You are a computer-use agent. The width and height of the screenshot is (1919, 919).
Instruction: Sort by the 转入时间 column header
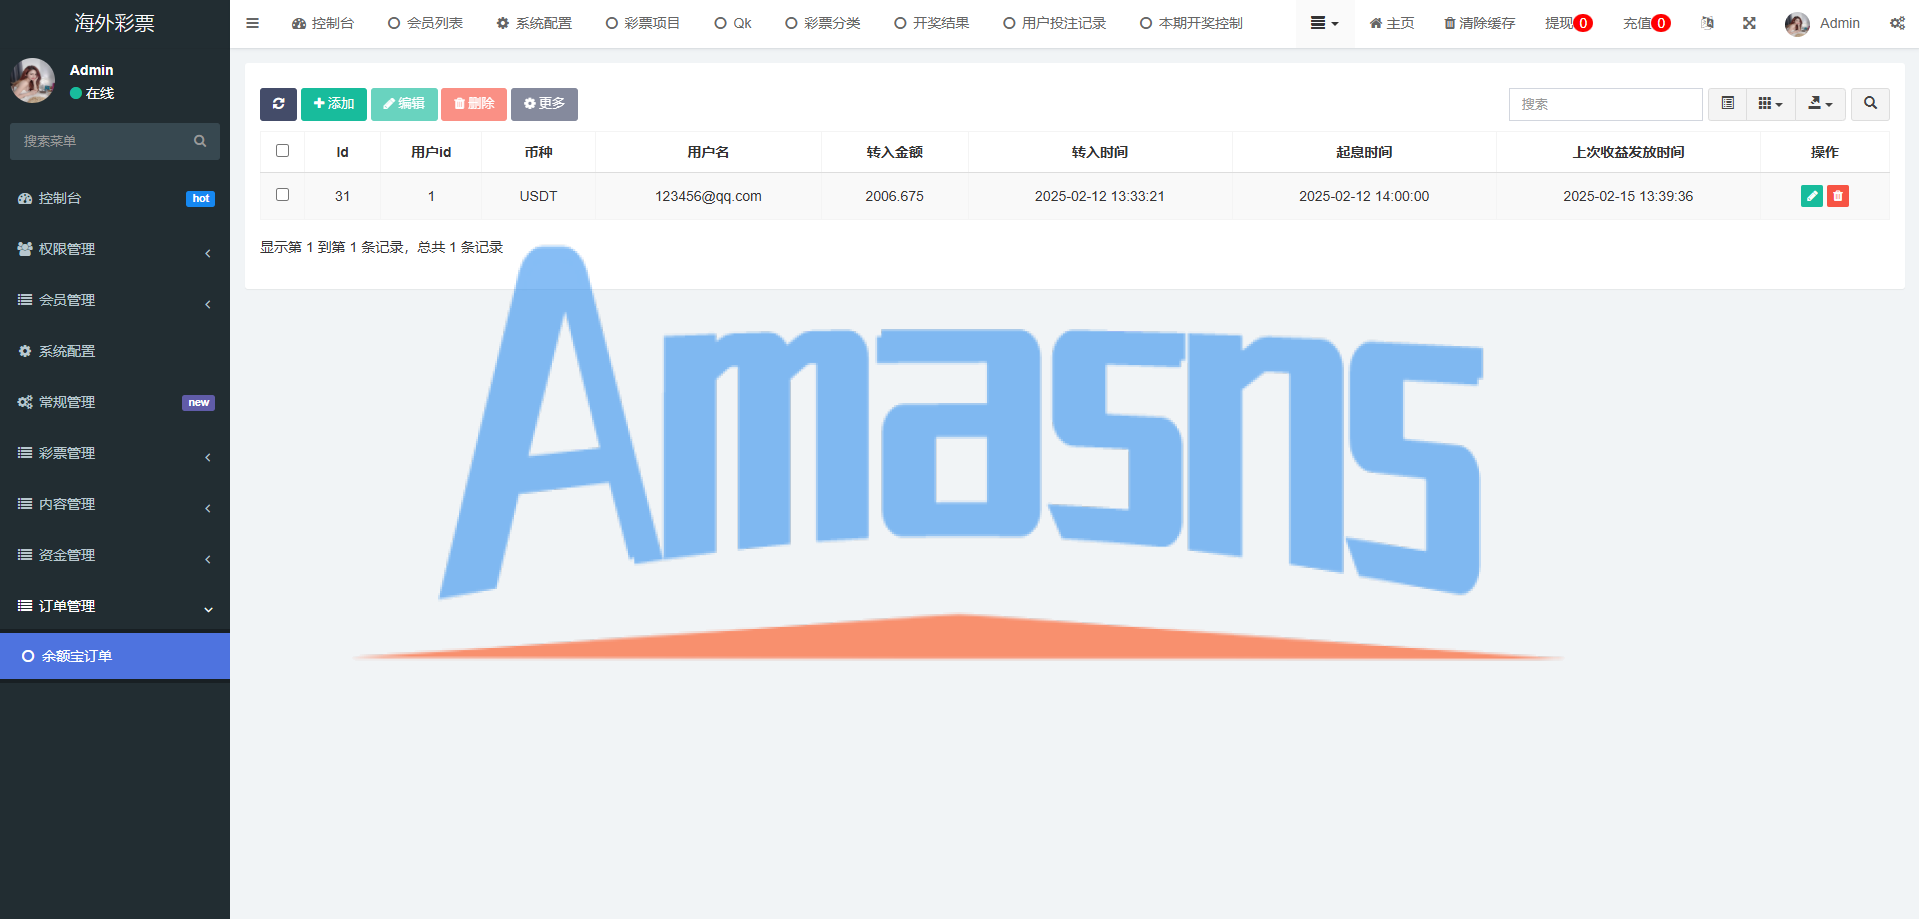pyautogui.click(x=1099, y=152)
